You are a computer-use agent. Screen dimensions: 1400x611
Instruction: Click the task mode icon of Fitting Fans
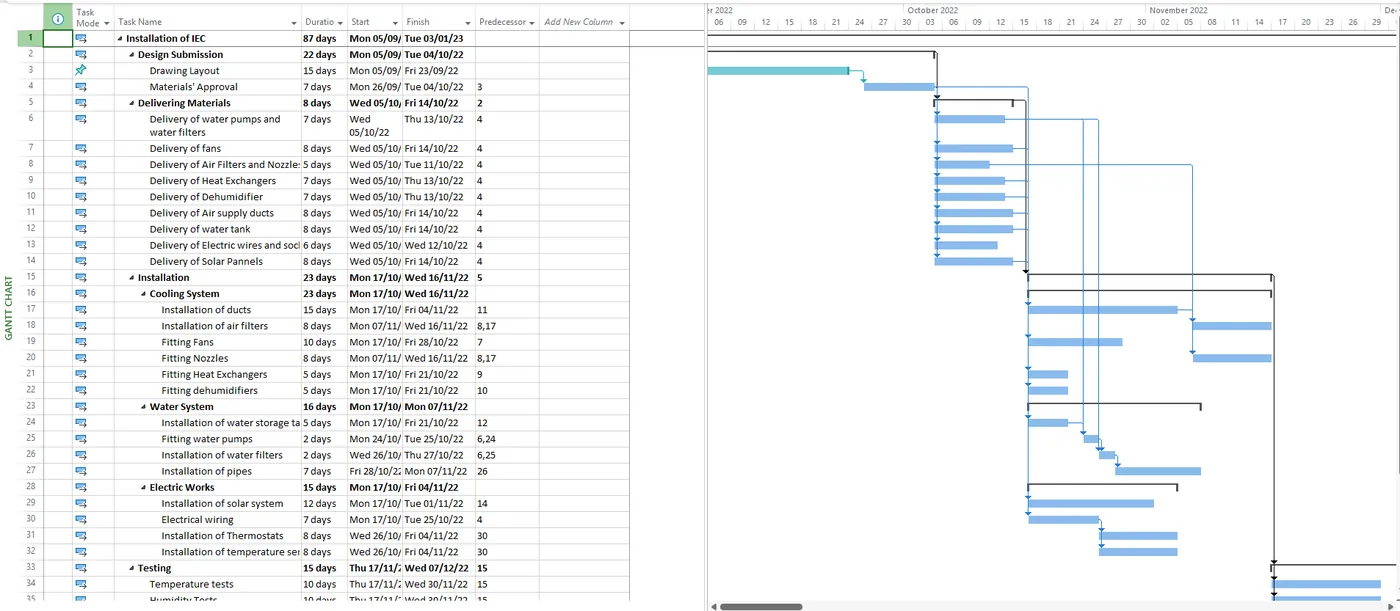click(x=81, y=342)
